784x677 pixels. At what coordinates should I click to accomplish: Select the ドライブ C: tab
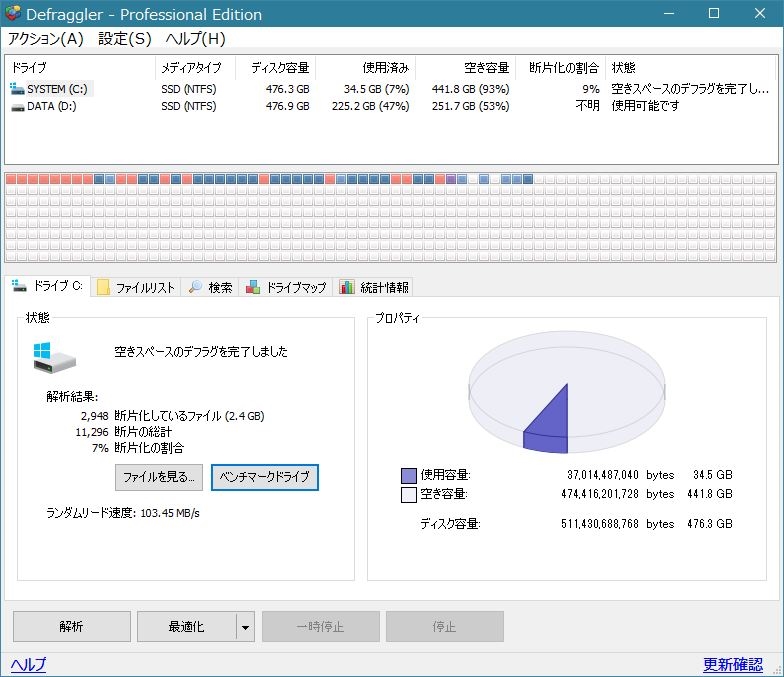(48, 286)
